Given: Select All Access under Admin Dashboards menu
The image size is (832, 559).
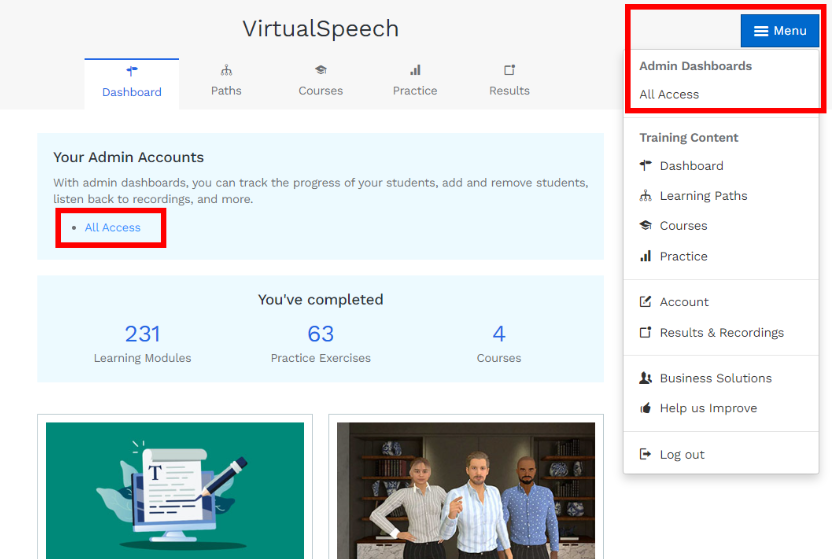Looking at the screenshot, I should point(669,94).
